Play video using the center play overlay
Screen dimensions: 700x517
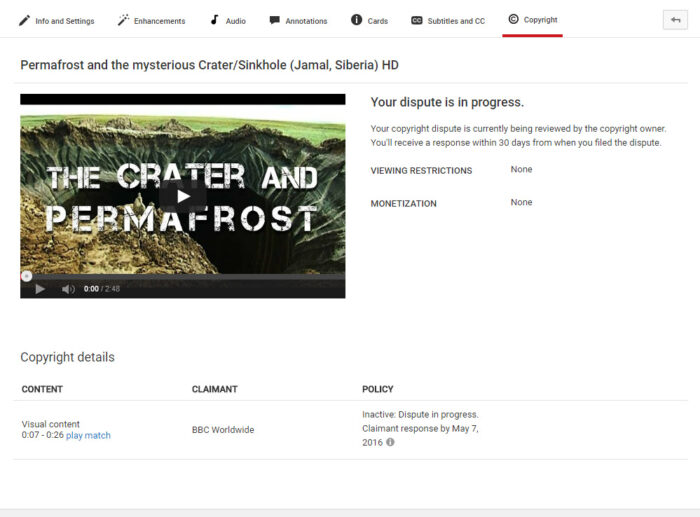click(182, 196)
